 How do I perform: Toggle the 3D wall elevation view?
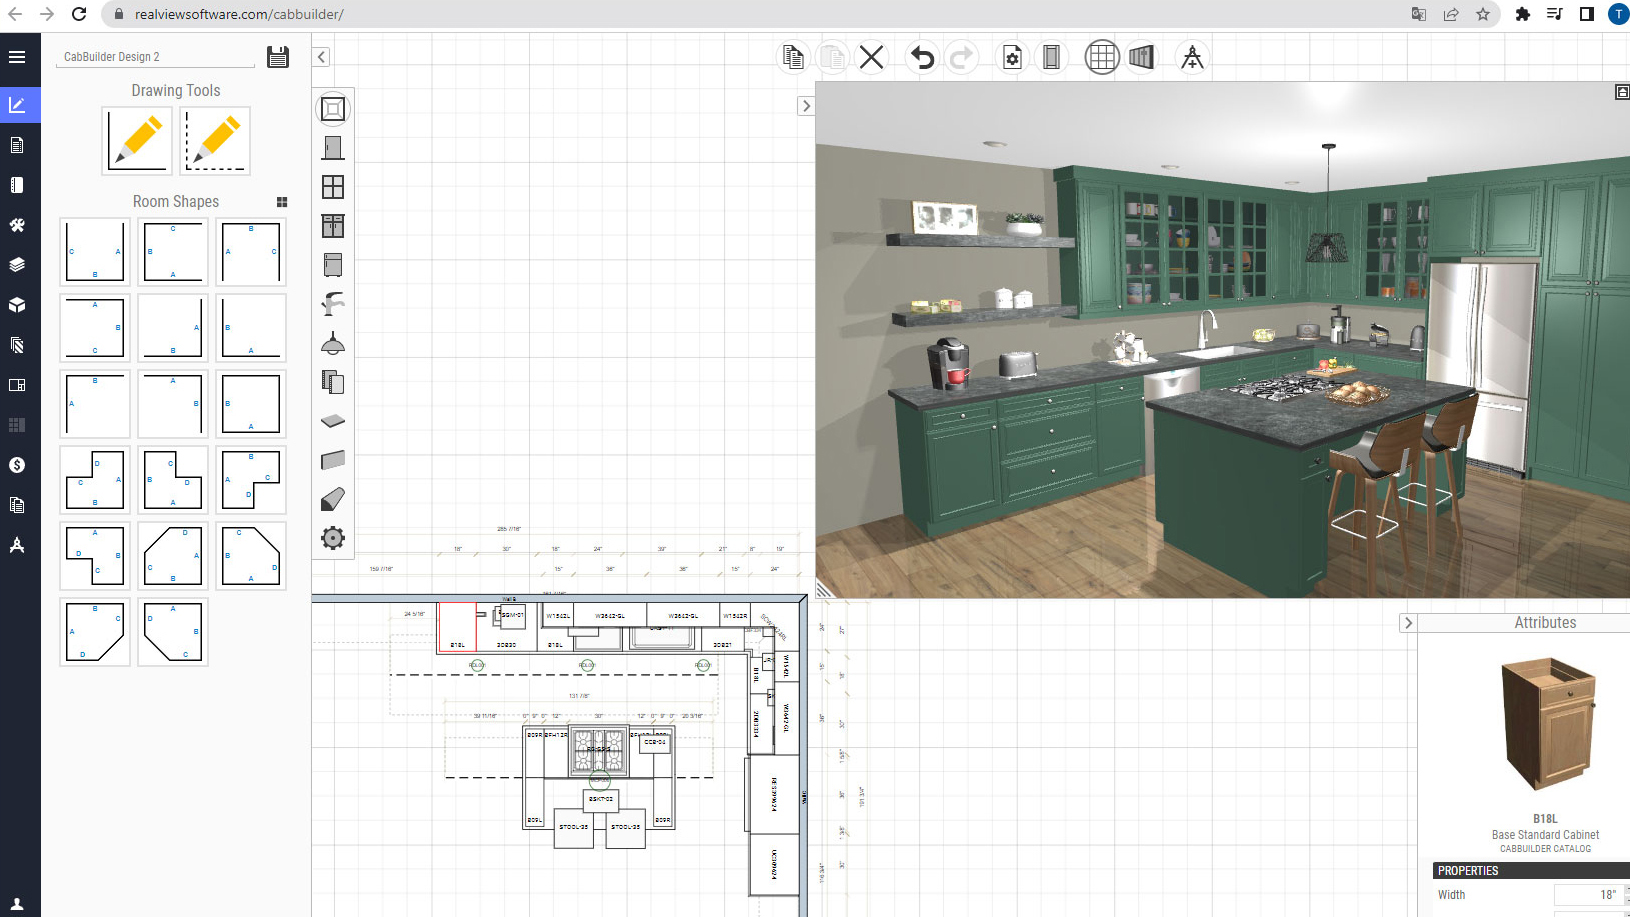(x=1141, y=58)
